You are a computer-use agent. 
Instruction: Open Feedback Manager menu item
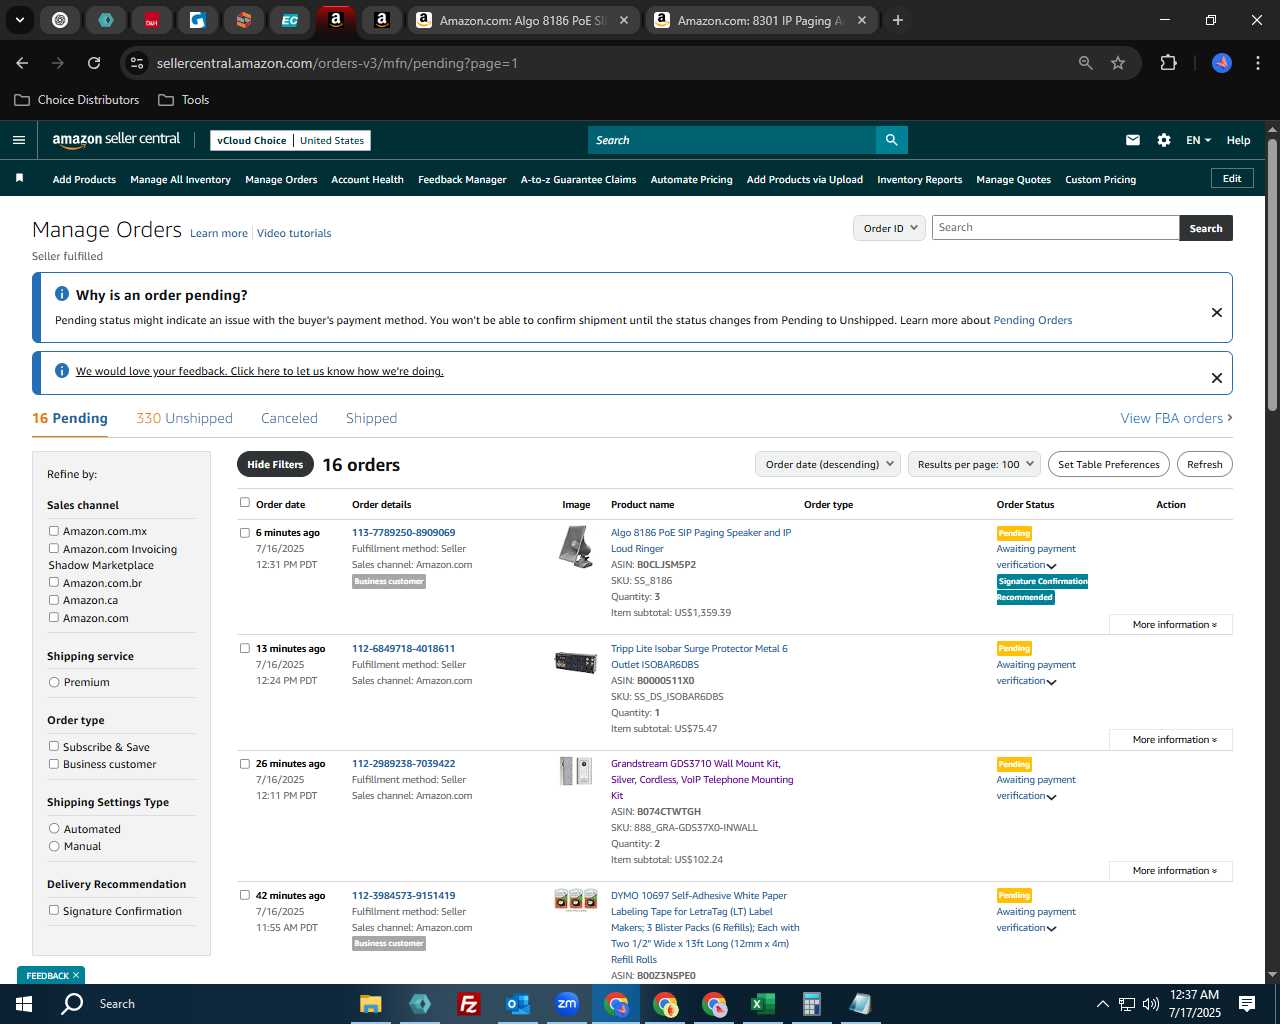coord(462,180)
